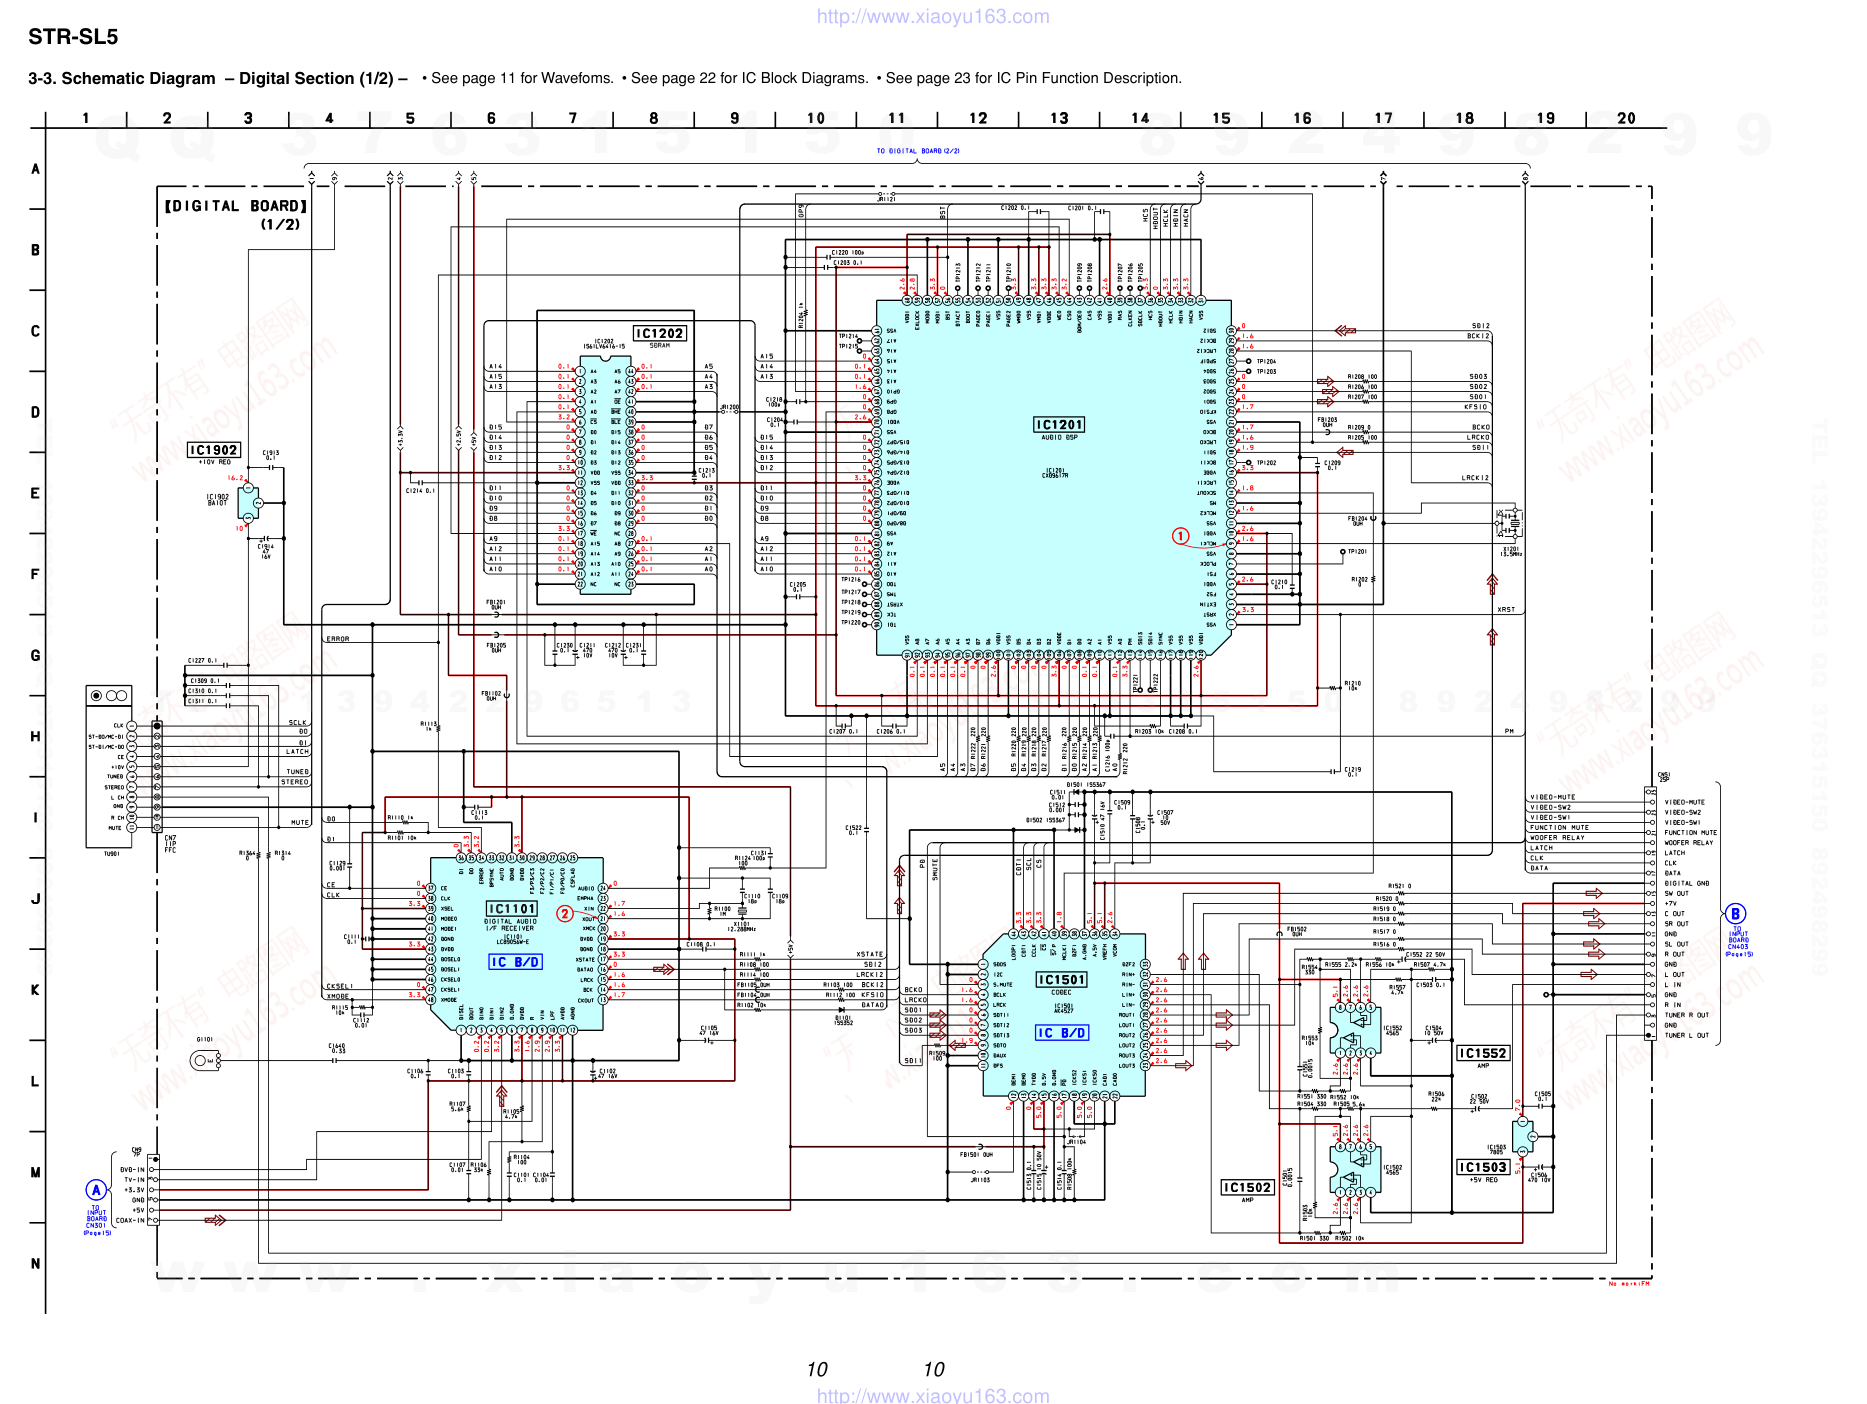
Task: Click the 'DIGITAL GND' connector pin label
Action: 1686,883
